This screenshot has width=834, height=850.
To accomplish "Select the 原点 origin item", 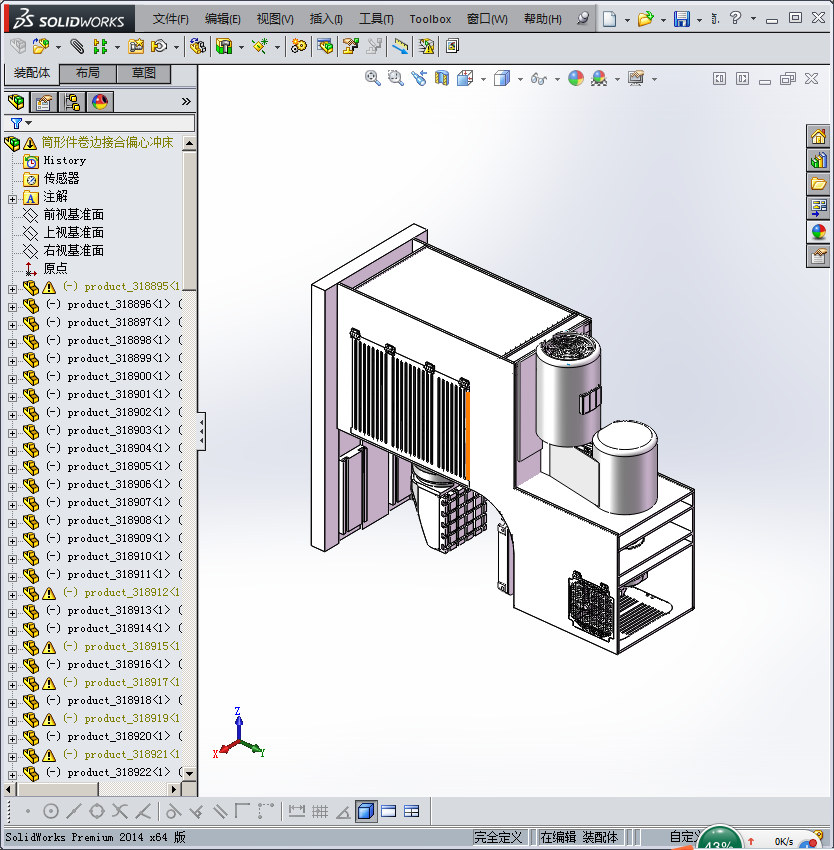I will pos(55,268).
